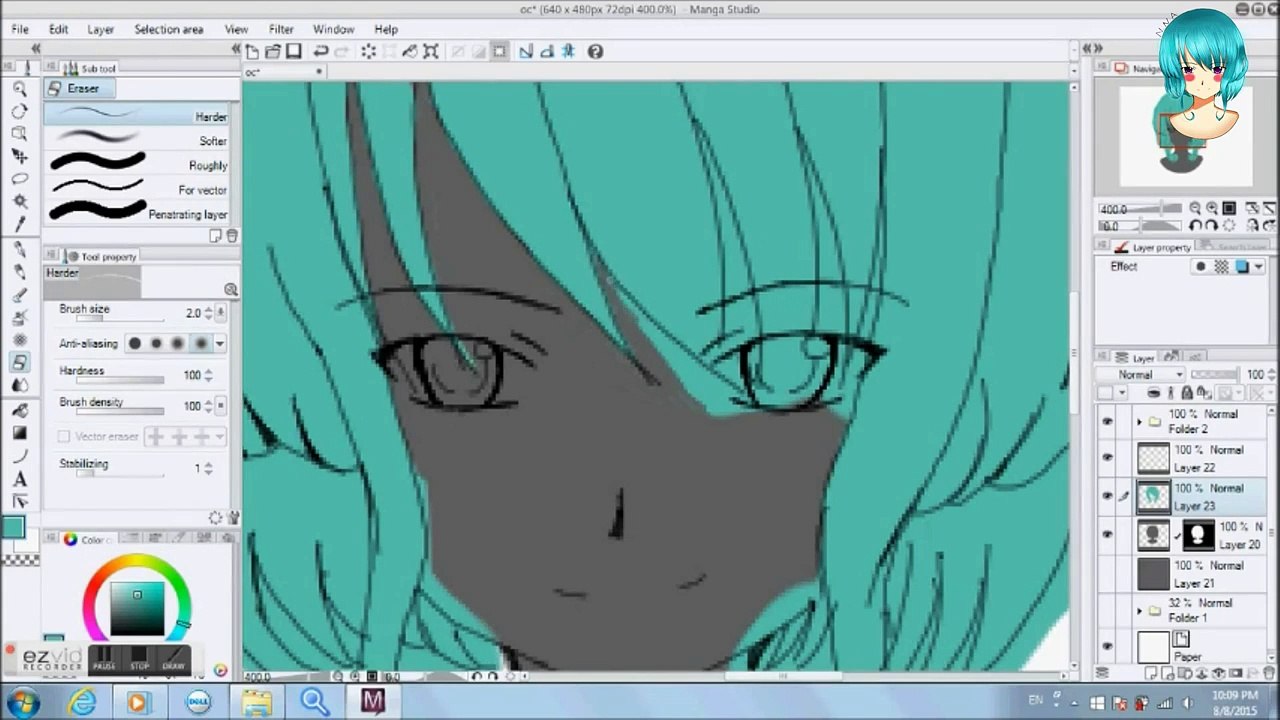The width and height of the screenshot is (1280, 720).
Task: Select the Auto select magic wand tool
Action: (x=19, y=202)
